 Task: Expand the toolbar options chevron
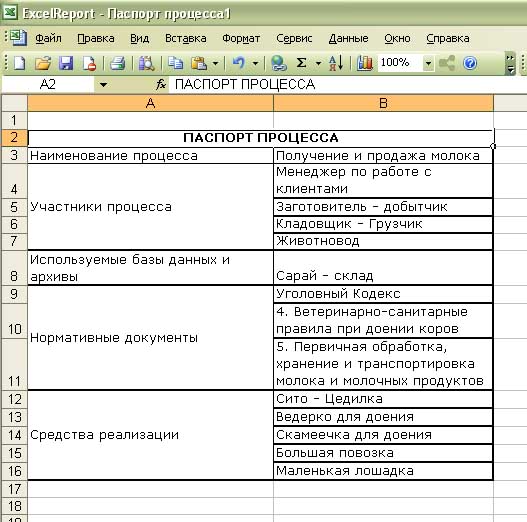(510, 64)
